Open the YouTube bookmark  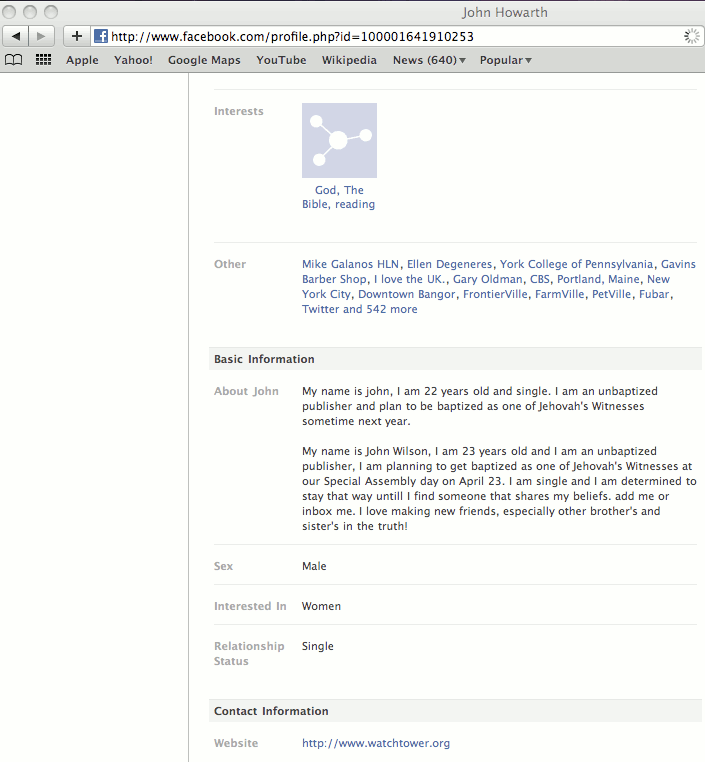pyautogui.click(x=281, y=60)
